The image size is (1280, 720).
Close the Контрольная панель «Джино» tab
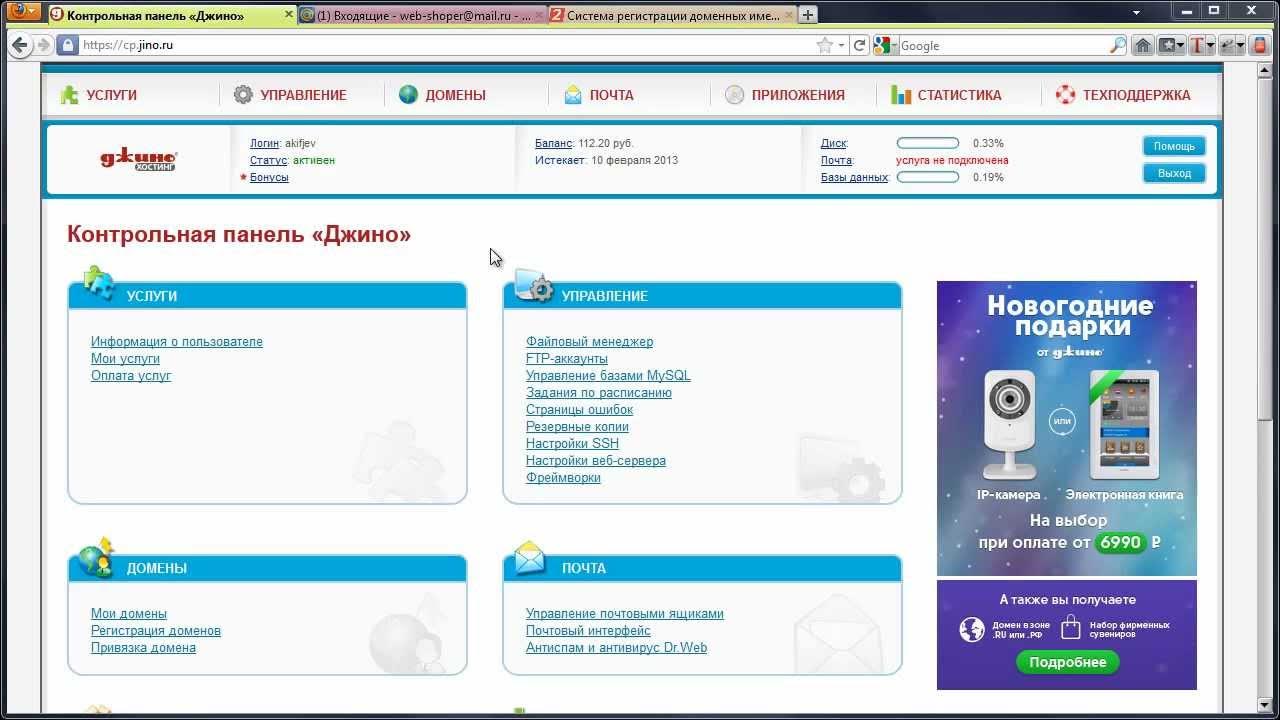289,15
